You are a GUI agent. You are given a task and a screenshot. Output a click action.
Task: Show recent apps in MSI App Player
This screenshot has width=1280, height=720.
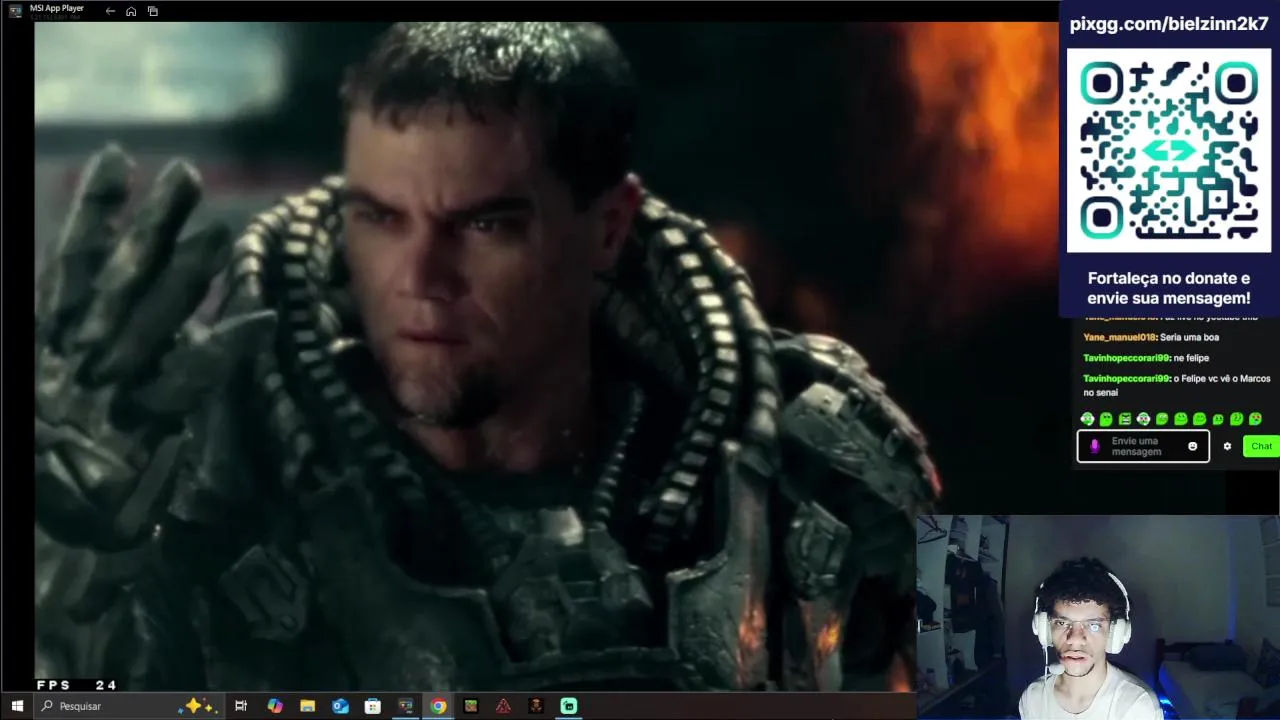pos(153,11)
